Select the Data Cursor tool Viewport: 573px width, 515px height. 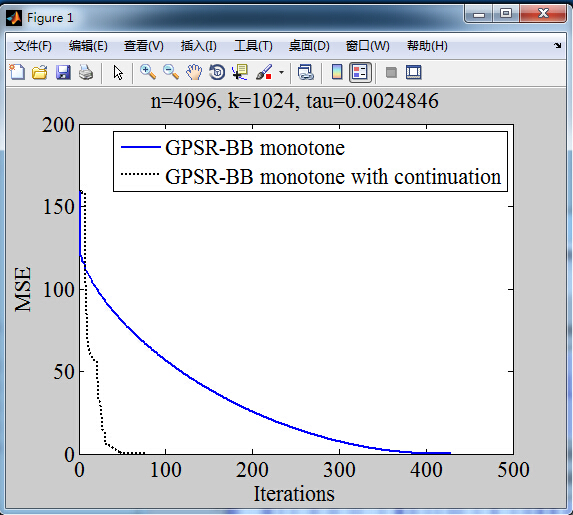point(240,72)
